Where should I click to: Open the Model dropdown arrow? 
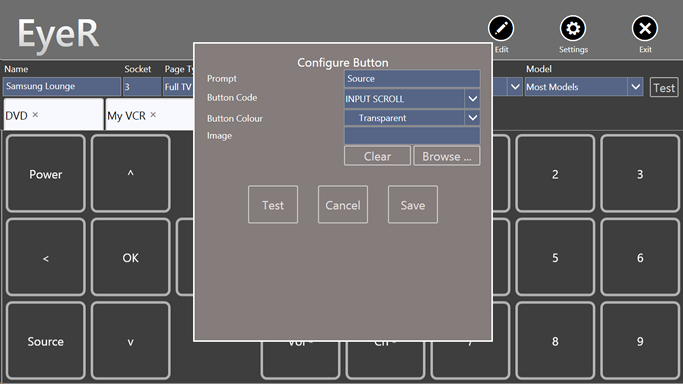coord(636,87)
